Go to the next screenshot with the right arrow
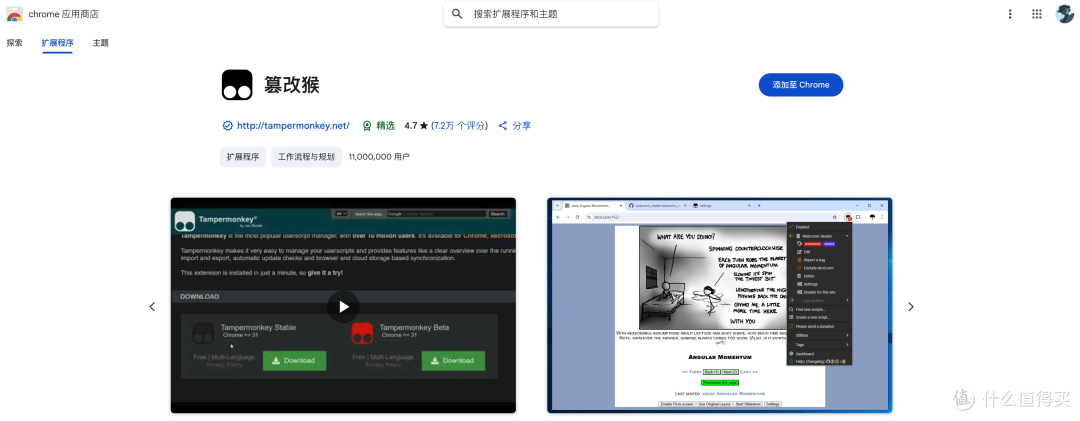1080x421 pixels. coord(911,307)
